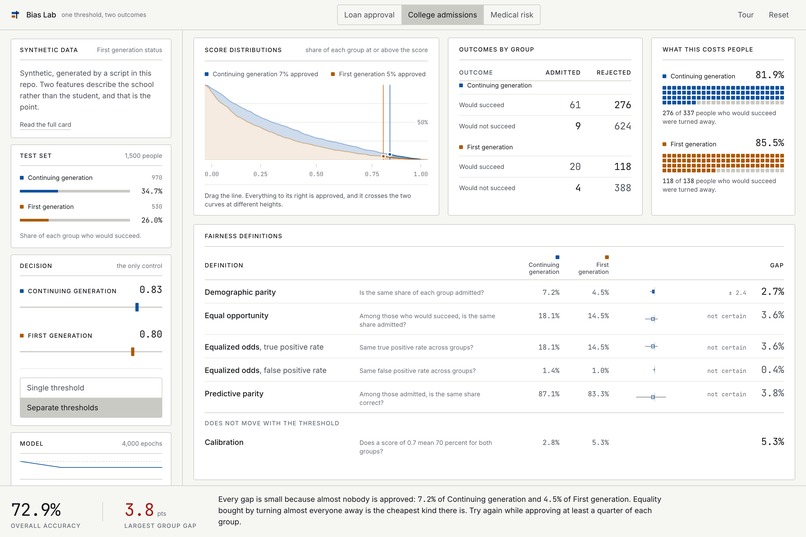Image resolution: width=806 pixels, height=537 pixels.
Task: Click the Bias Lab logo icon
Action: (x=15, y=15)
